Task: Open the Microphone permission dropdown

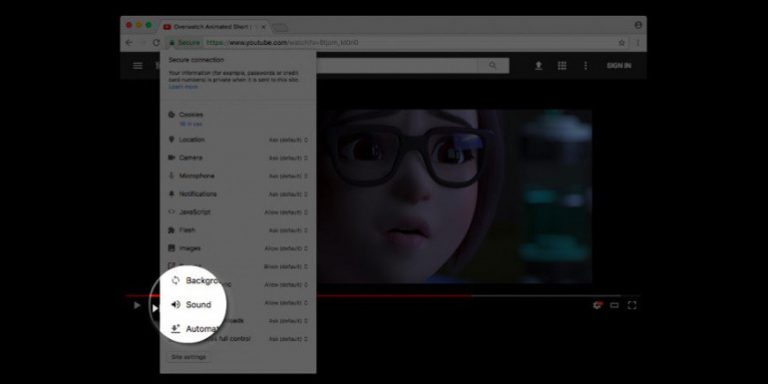Action: click(288, 176)
